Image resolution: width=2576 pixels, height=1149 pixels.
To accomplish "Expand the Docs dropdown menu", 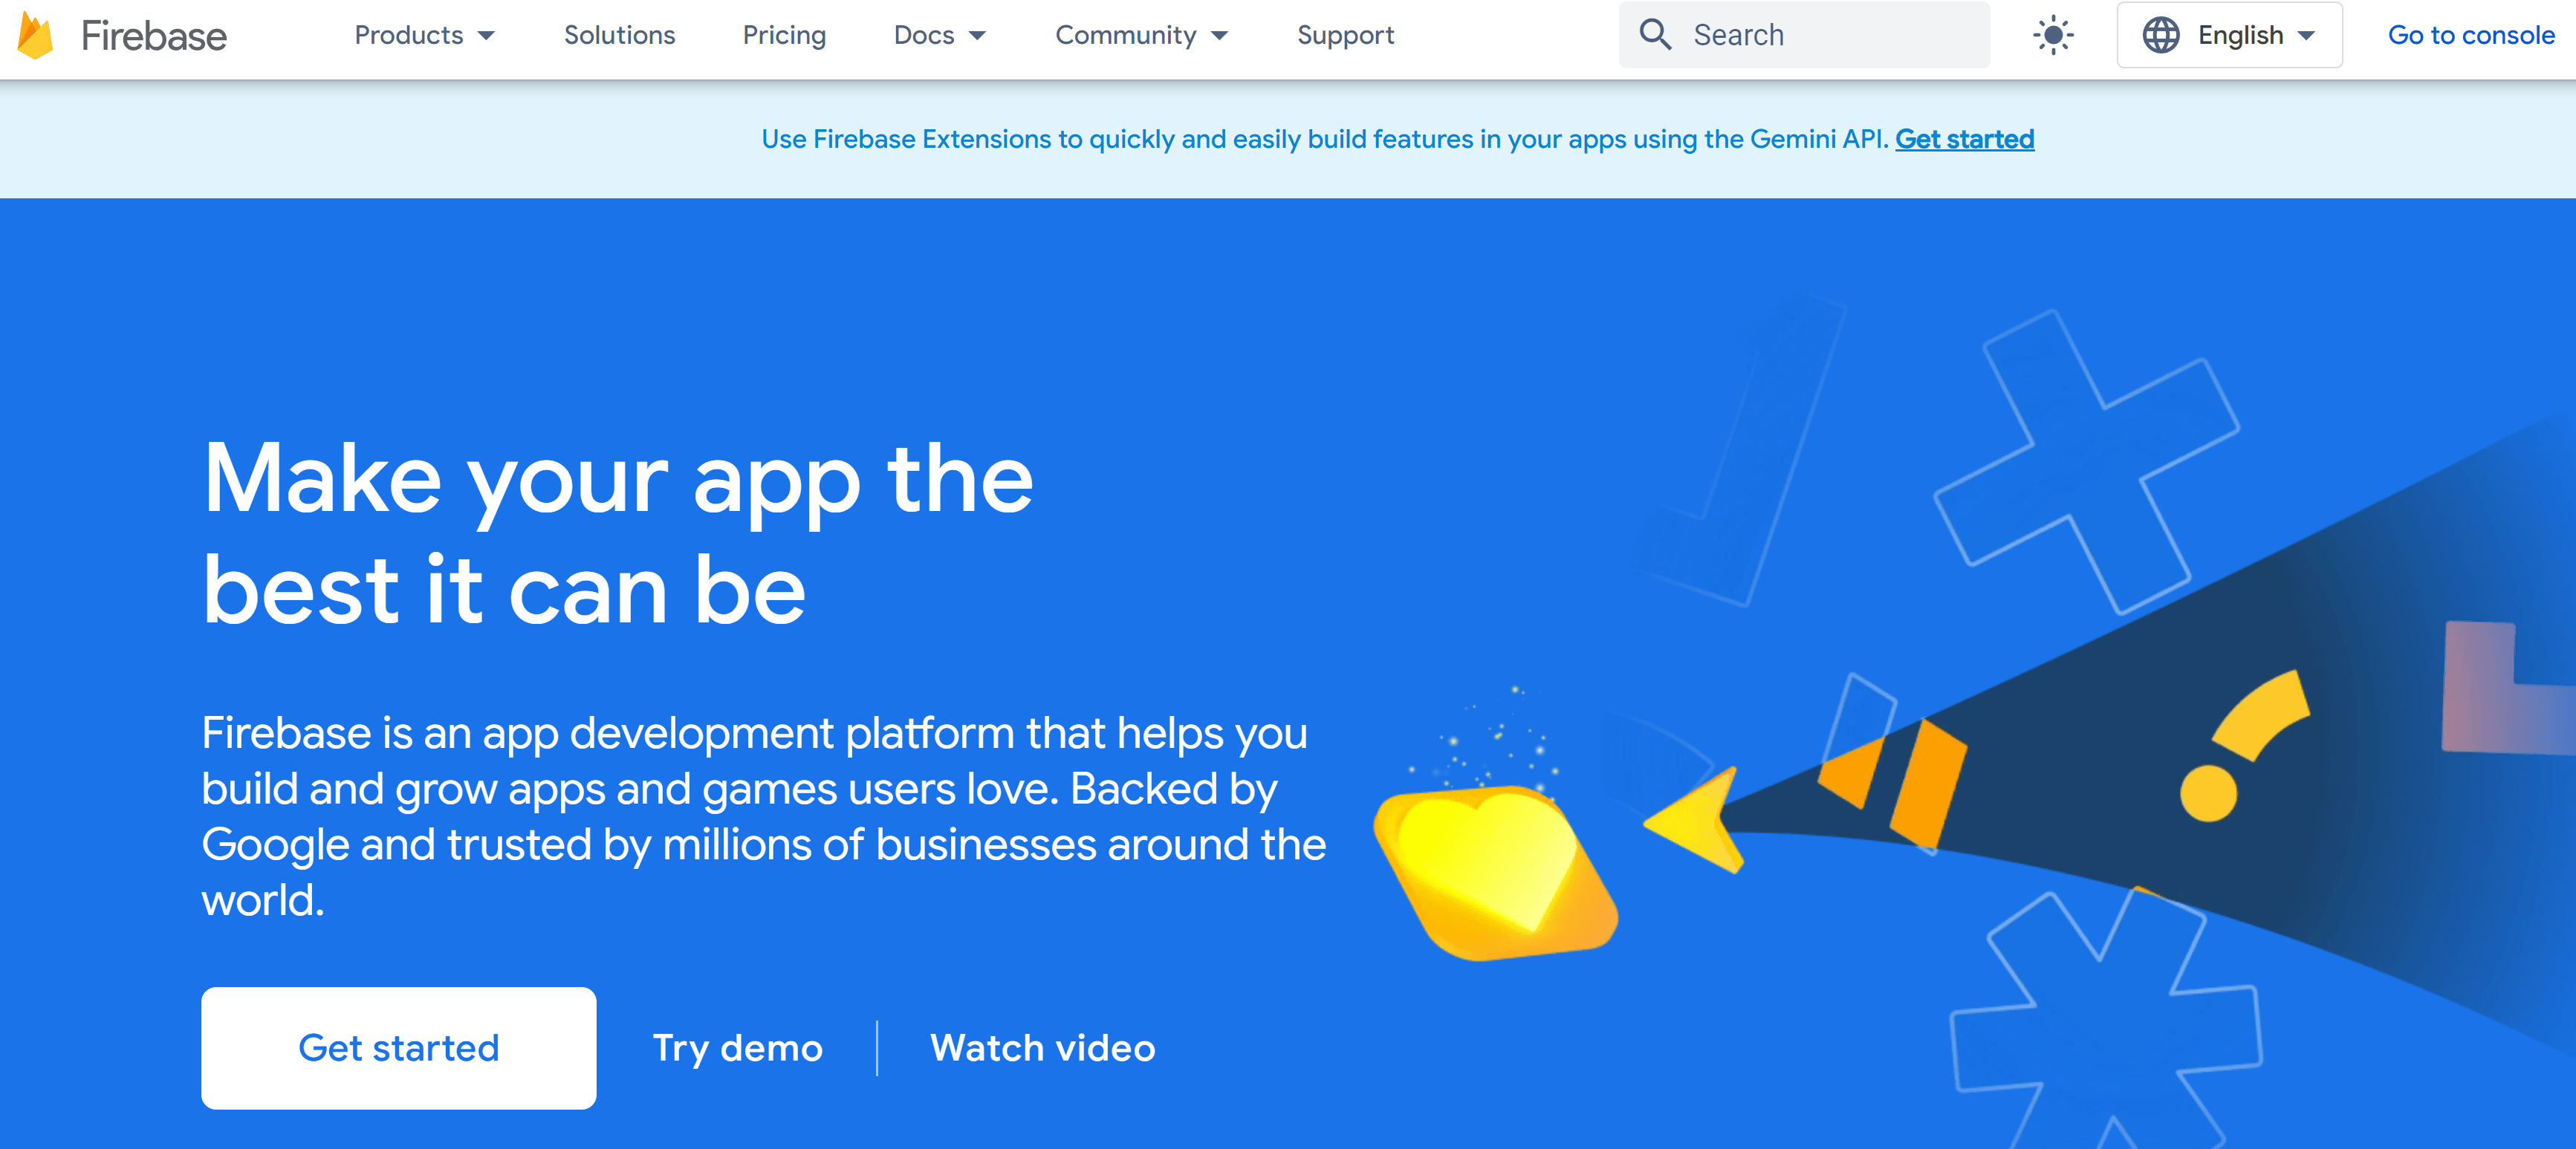I will [x=939, y=36].
